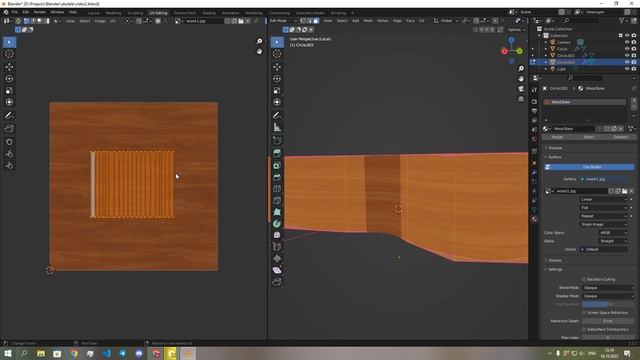Select the Extrude Region tool
640x360 pixels.
[277, 153]
